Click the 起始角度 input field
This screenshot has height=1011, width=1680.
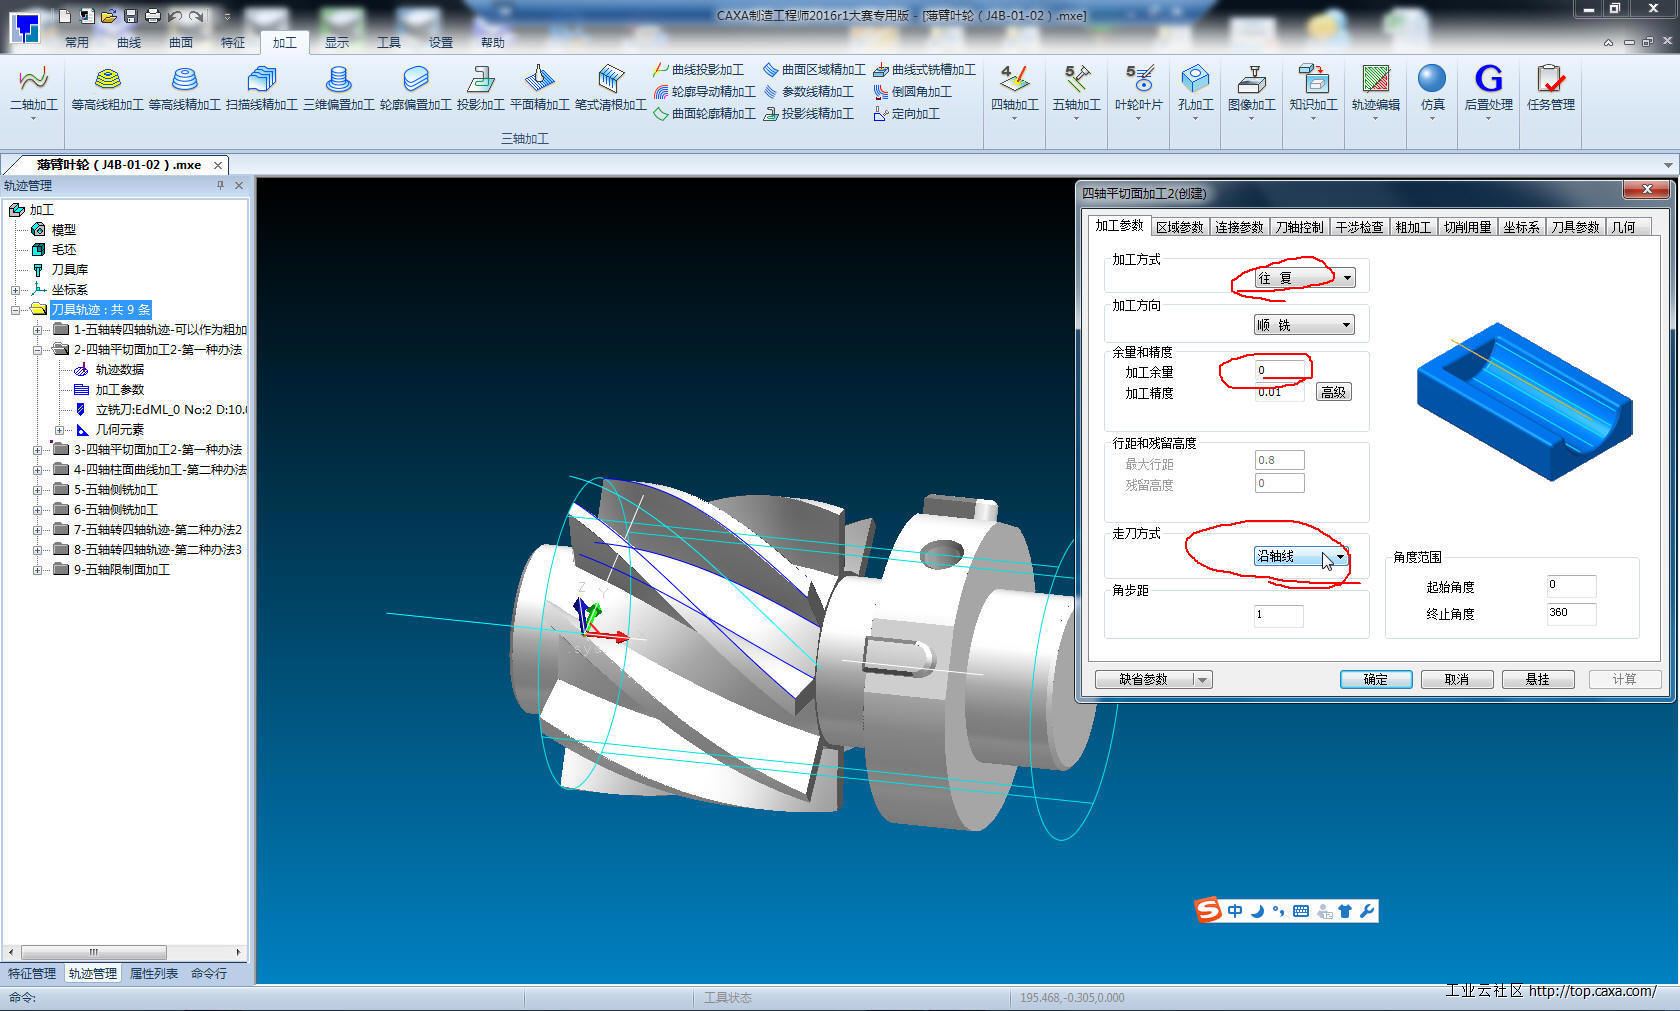[1570, 586]
